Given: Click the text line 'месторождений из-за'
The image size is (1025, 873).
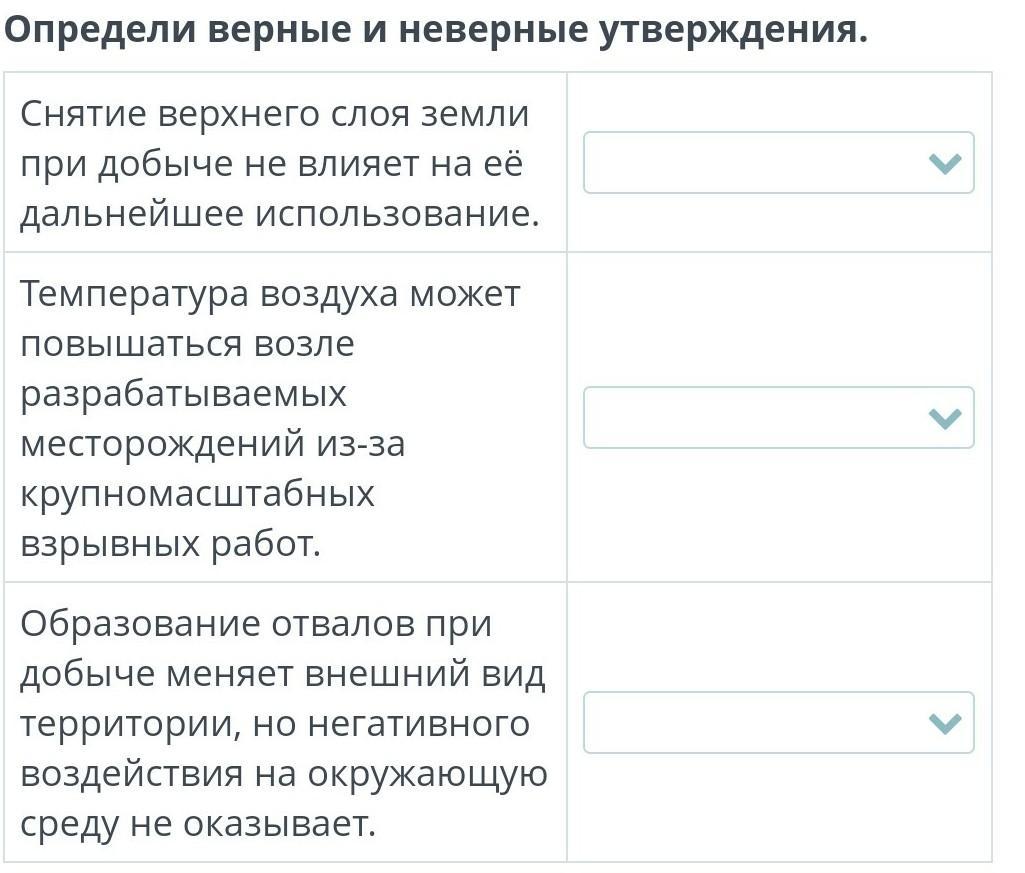Looking at the screenshot, I should tap(212, 443).
